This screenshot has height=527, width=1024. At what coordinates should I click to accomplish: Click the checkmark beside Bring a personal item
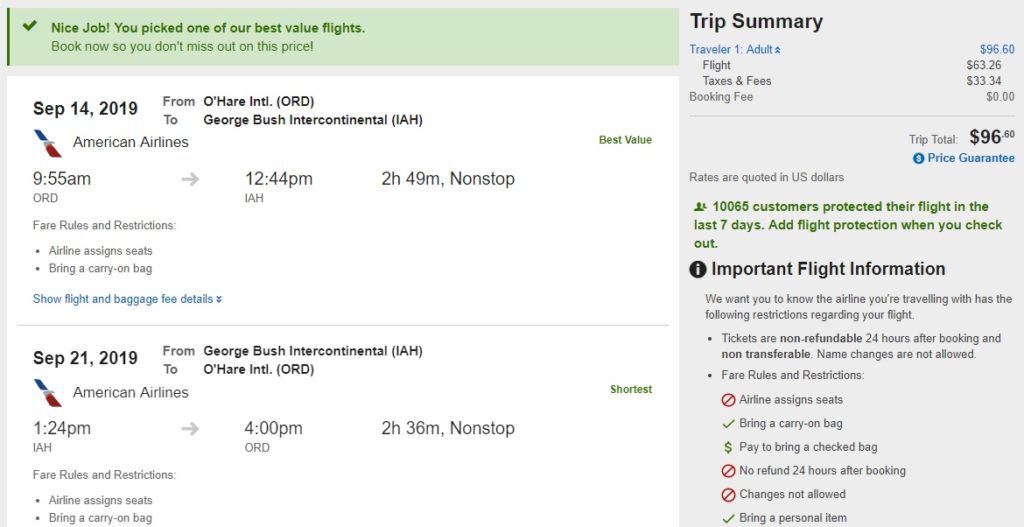pos(728,518)
